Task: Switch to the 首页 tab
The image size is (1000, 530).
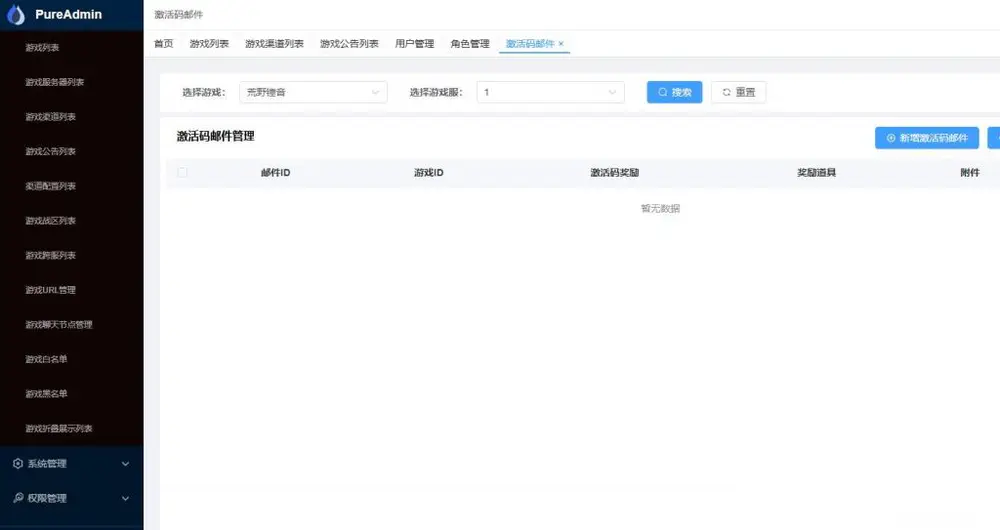Action: [x=164, y=43]
